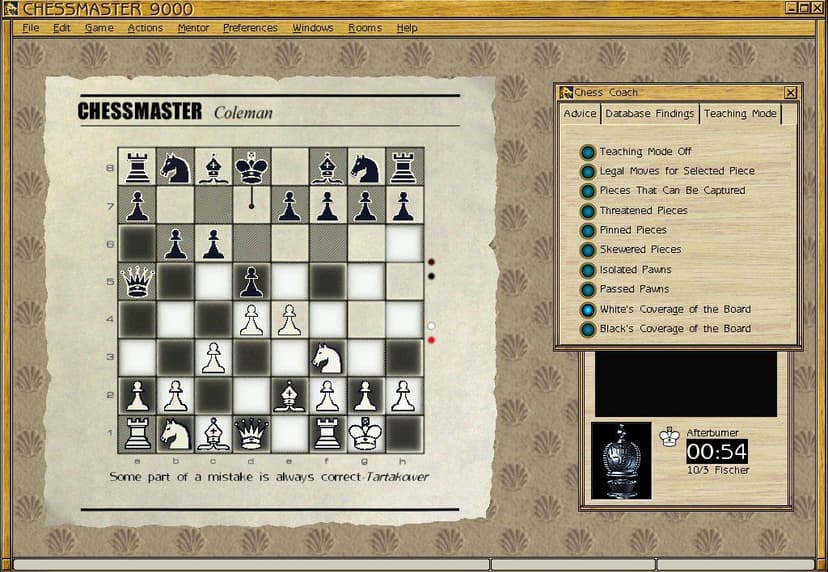Select the white queen on a5
This screenshot has width=828, height=572.
(x=137, y=282)
